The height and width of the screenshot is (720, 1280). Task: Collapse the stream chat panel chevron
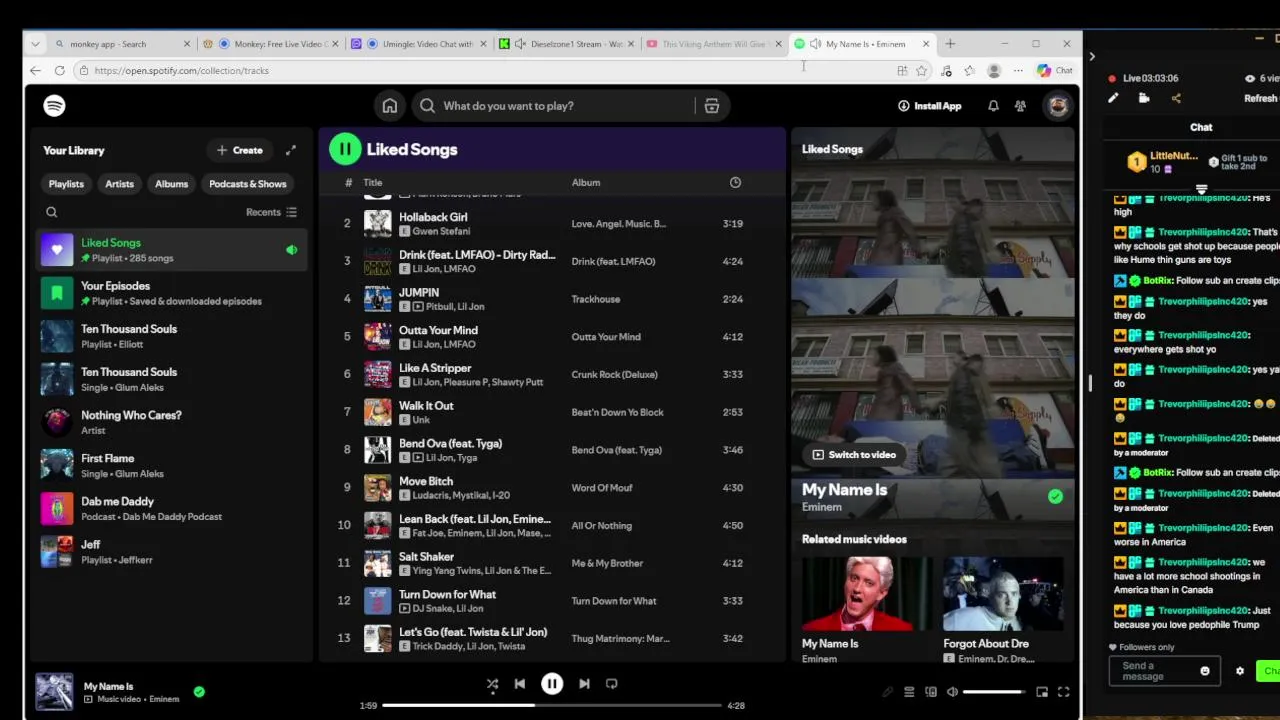1092,57
